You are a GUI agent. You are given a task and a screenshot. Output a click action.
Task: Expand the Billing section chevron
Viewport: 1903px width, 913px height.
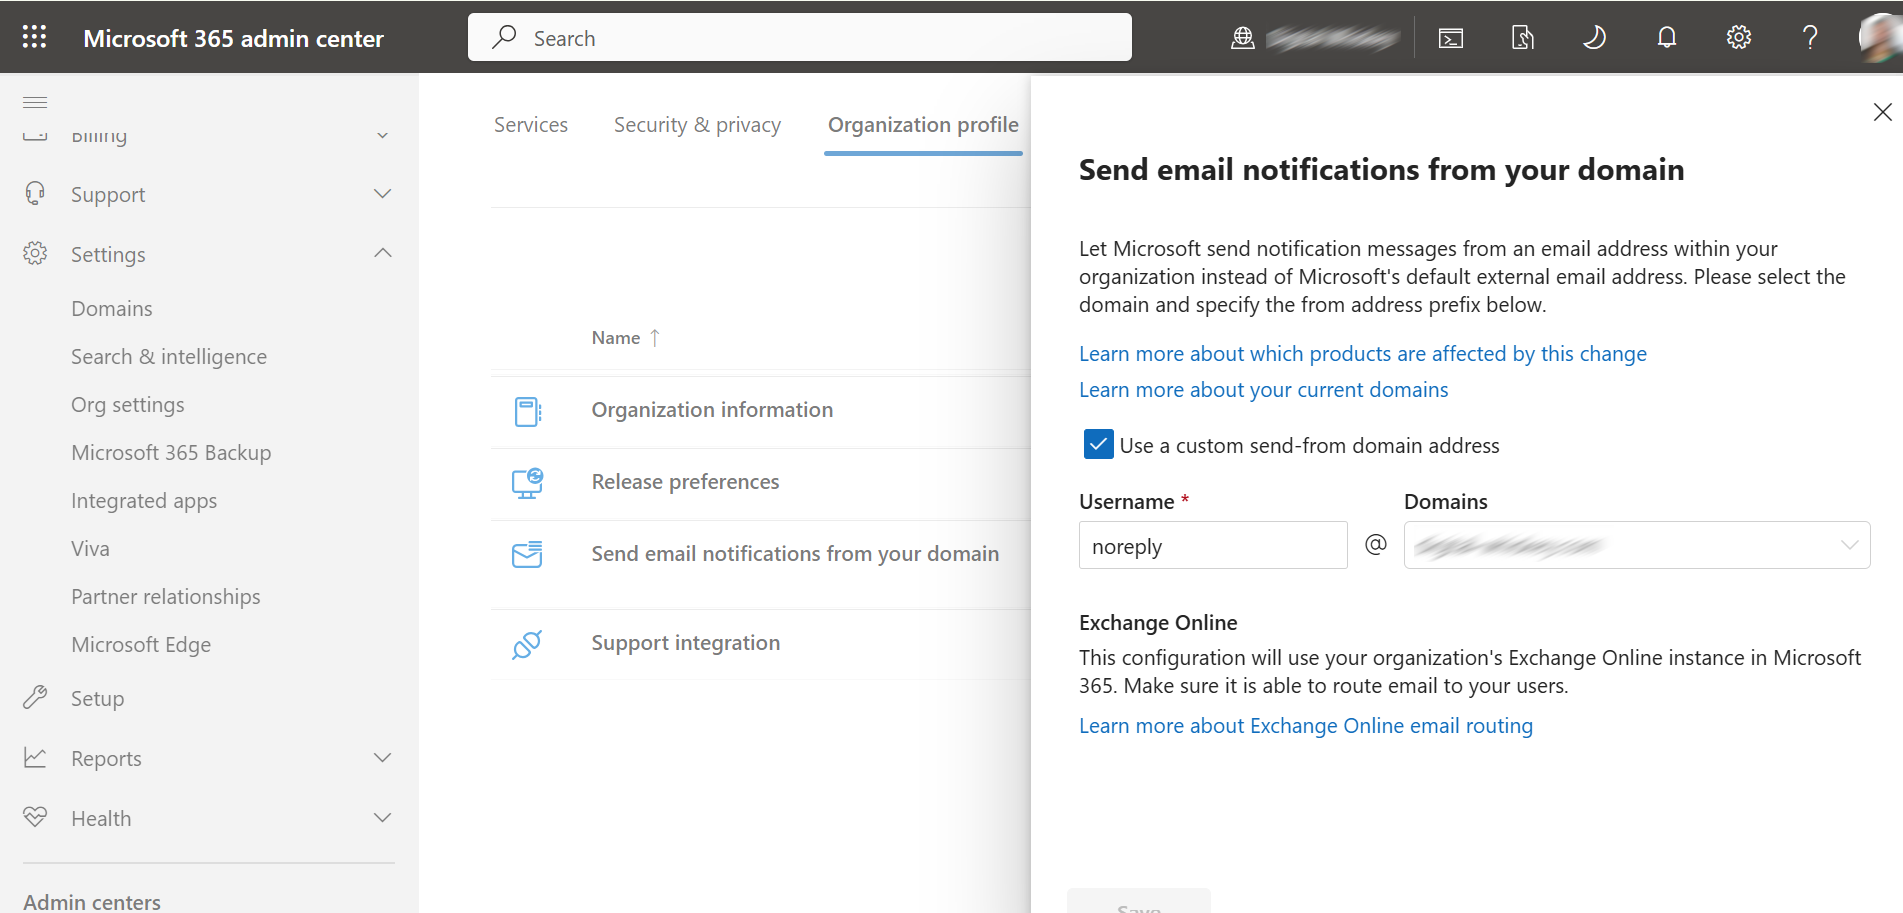point(382,135)
